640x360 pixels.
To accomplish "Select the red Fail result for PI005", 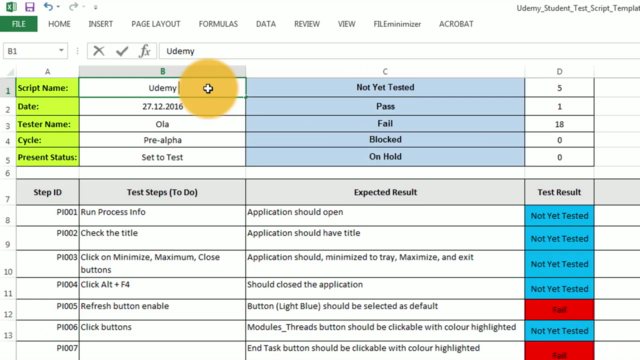I will [559, 310].
